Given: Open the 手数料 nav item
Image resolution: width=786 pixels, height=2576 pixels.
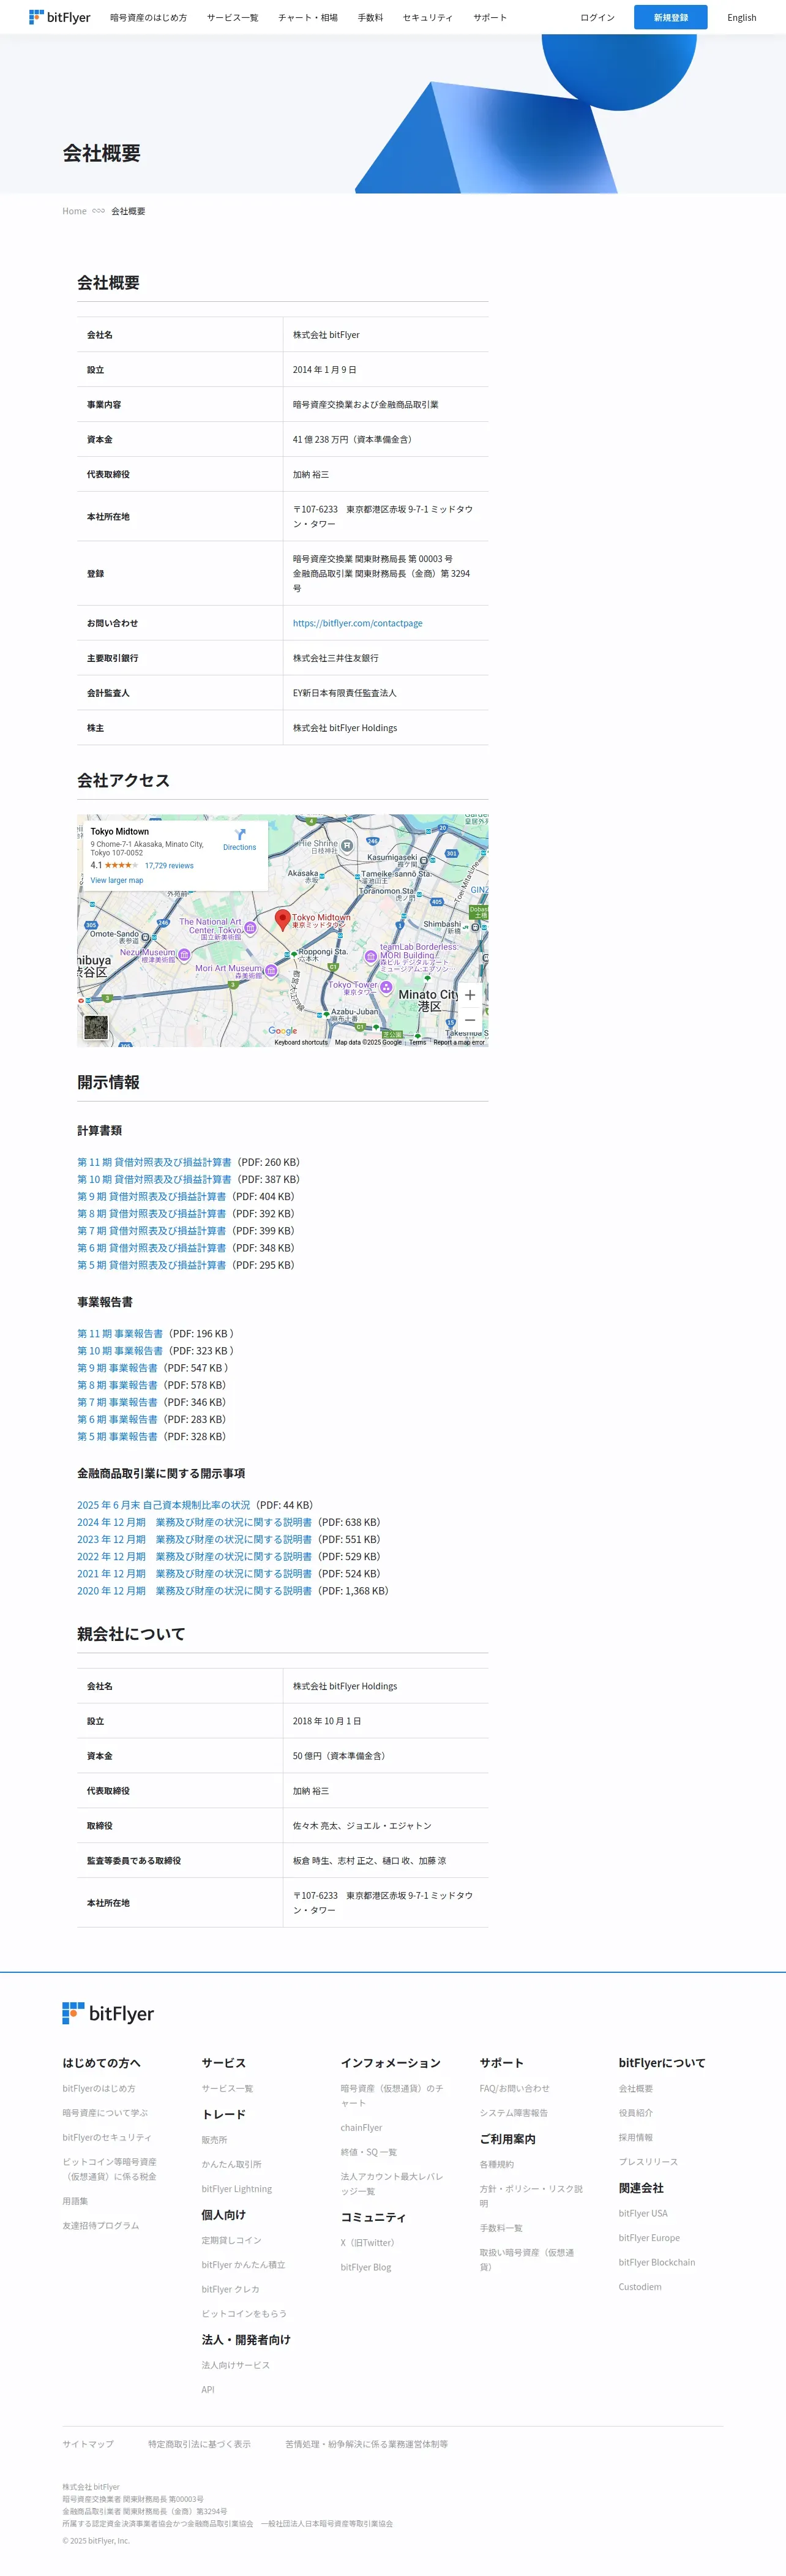Looking at the screenshot, I should [x=370, y=17].
